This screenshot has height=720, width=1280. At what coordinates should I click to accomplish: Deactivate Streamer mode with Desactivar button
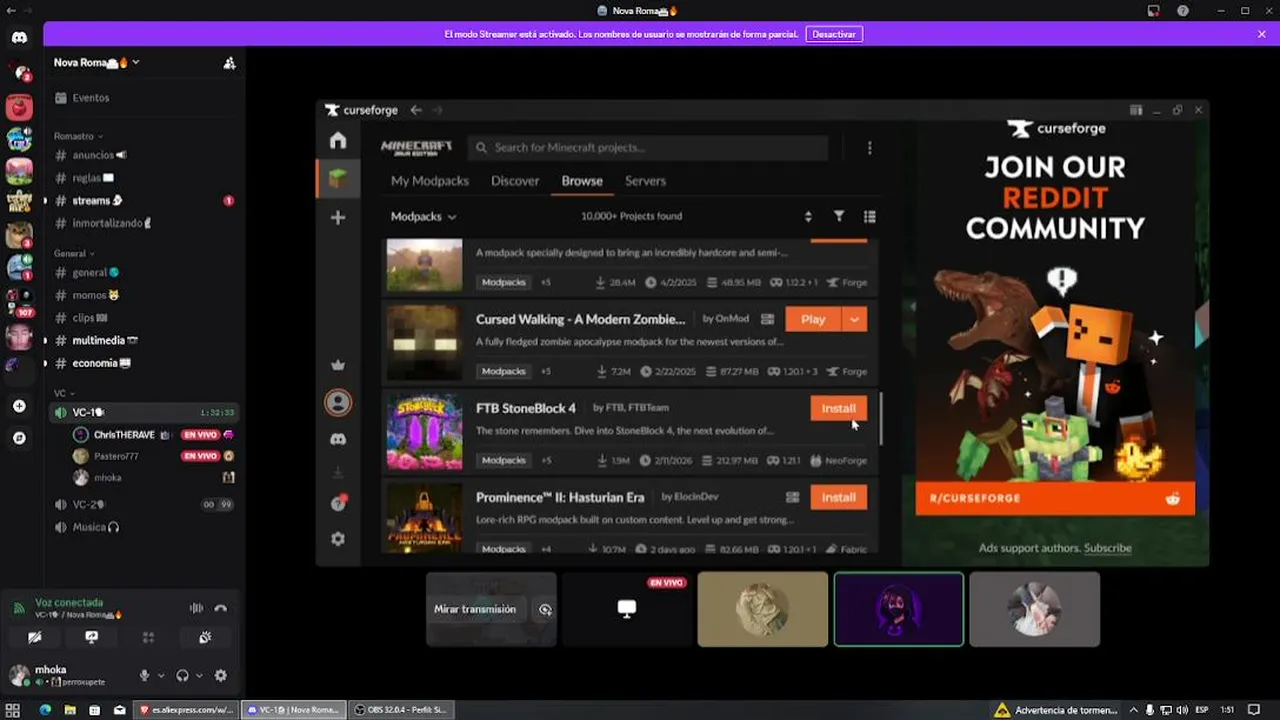834,34
